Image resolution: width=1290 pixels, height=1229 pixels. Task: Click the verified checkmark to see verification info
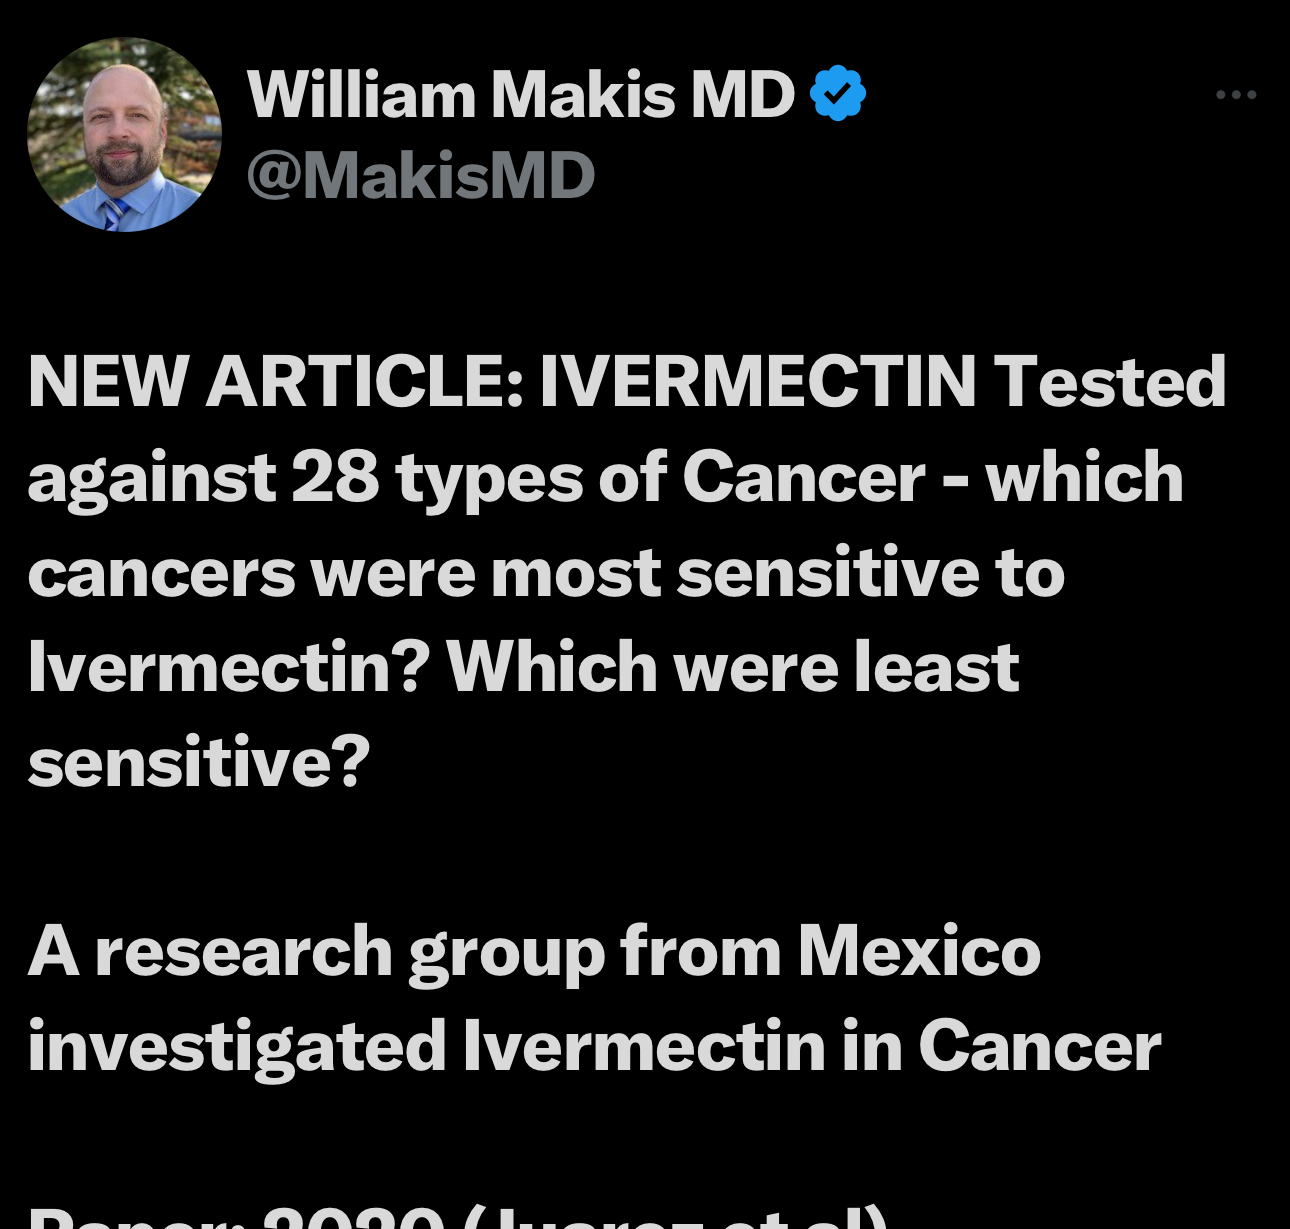click(836, 92)
